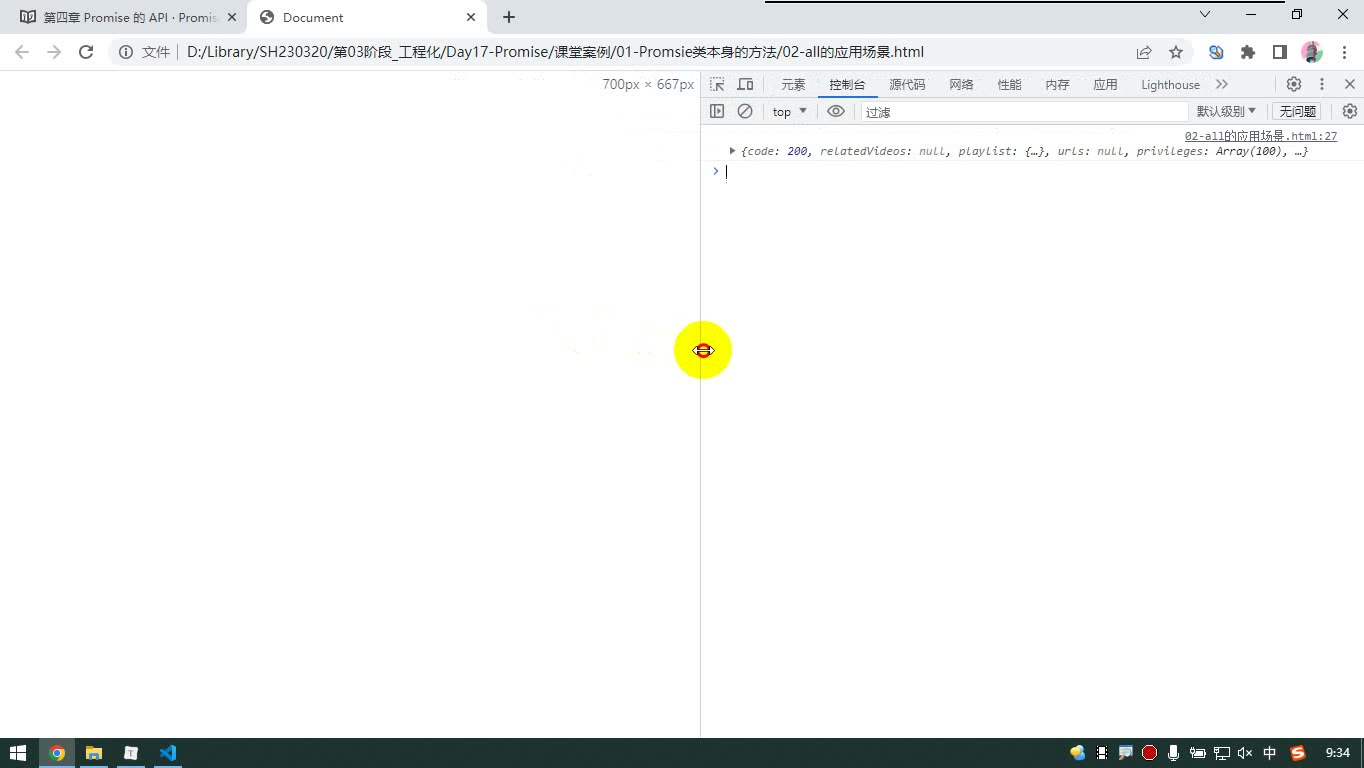Switch to the 应用 tab
1364x768 pixels.
pyautogui.click(x=1105, y=85)
